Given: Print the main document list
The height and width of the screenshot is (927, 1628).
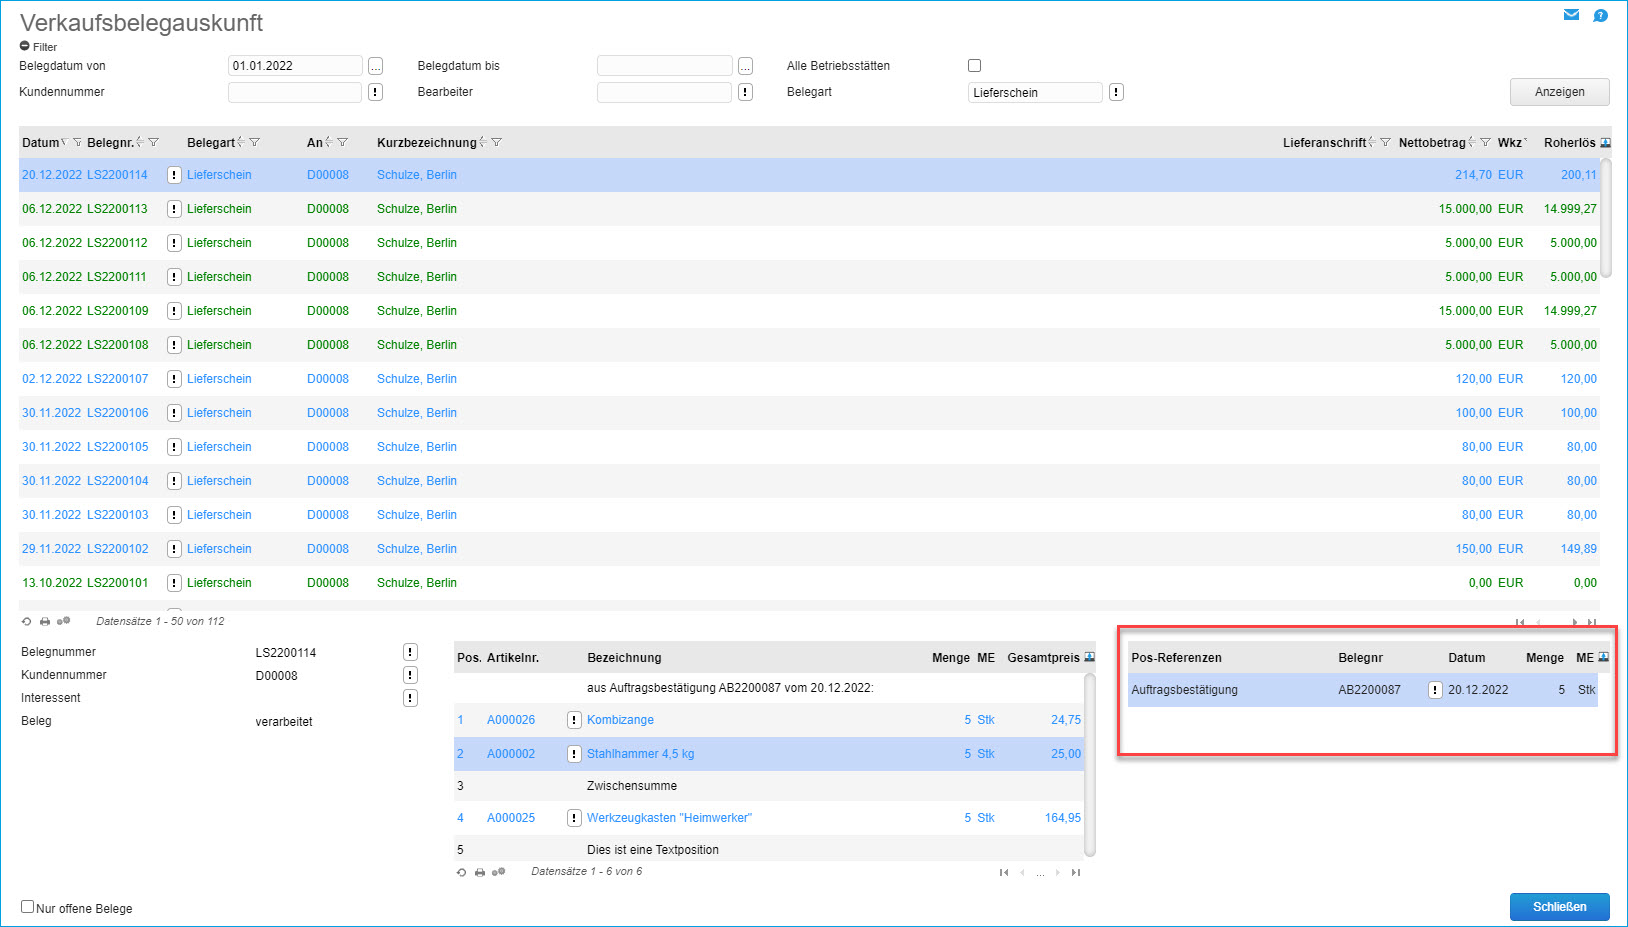Looking at the screenshot, I should (45, 622).
